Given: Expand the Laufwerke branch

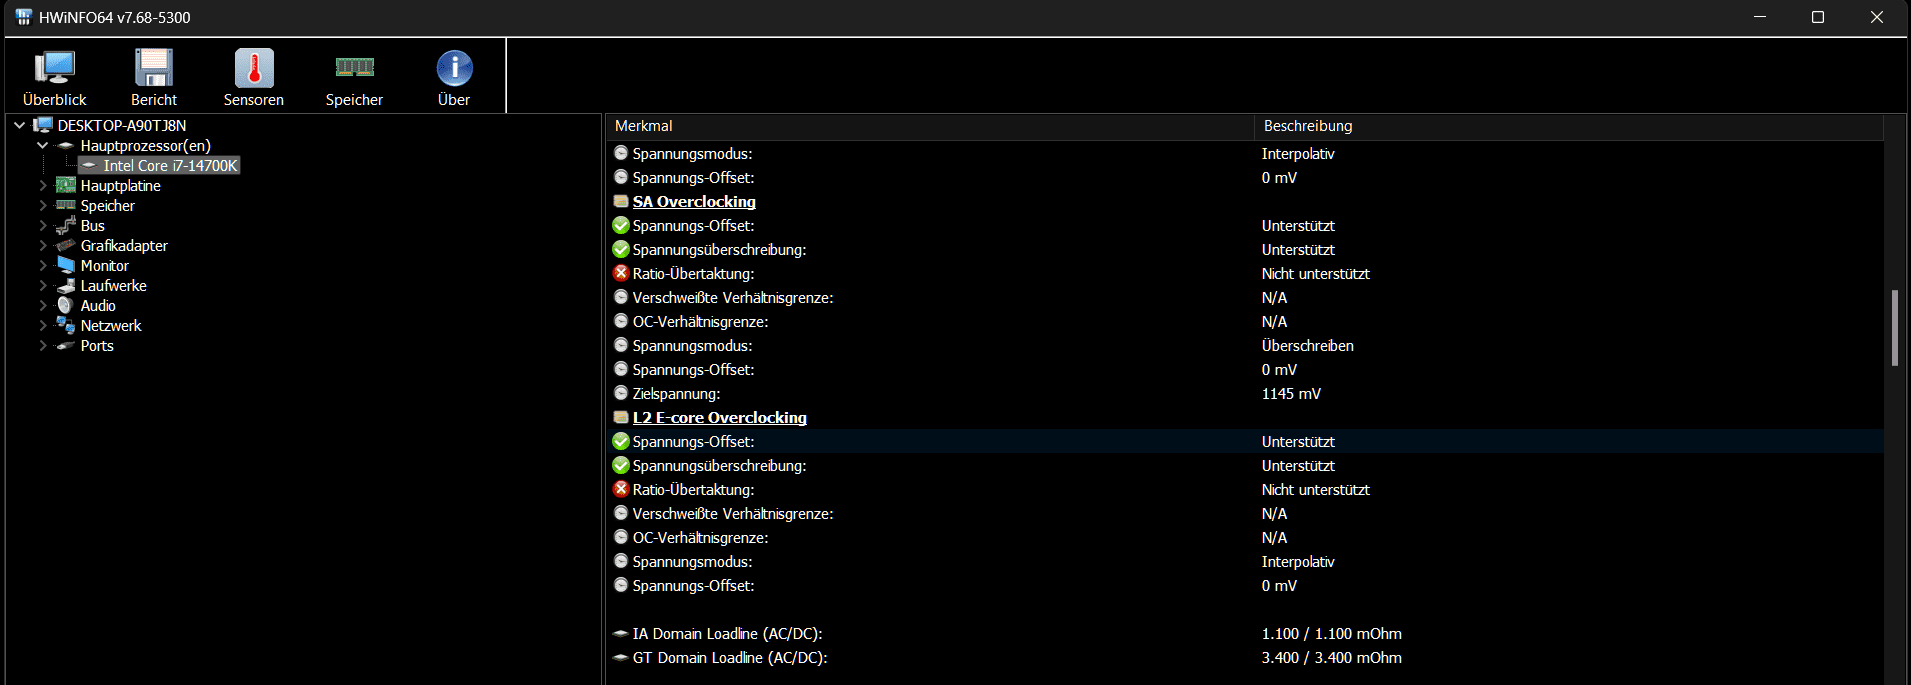Looking at the screenshot, I should 42,285.
